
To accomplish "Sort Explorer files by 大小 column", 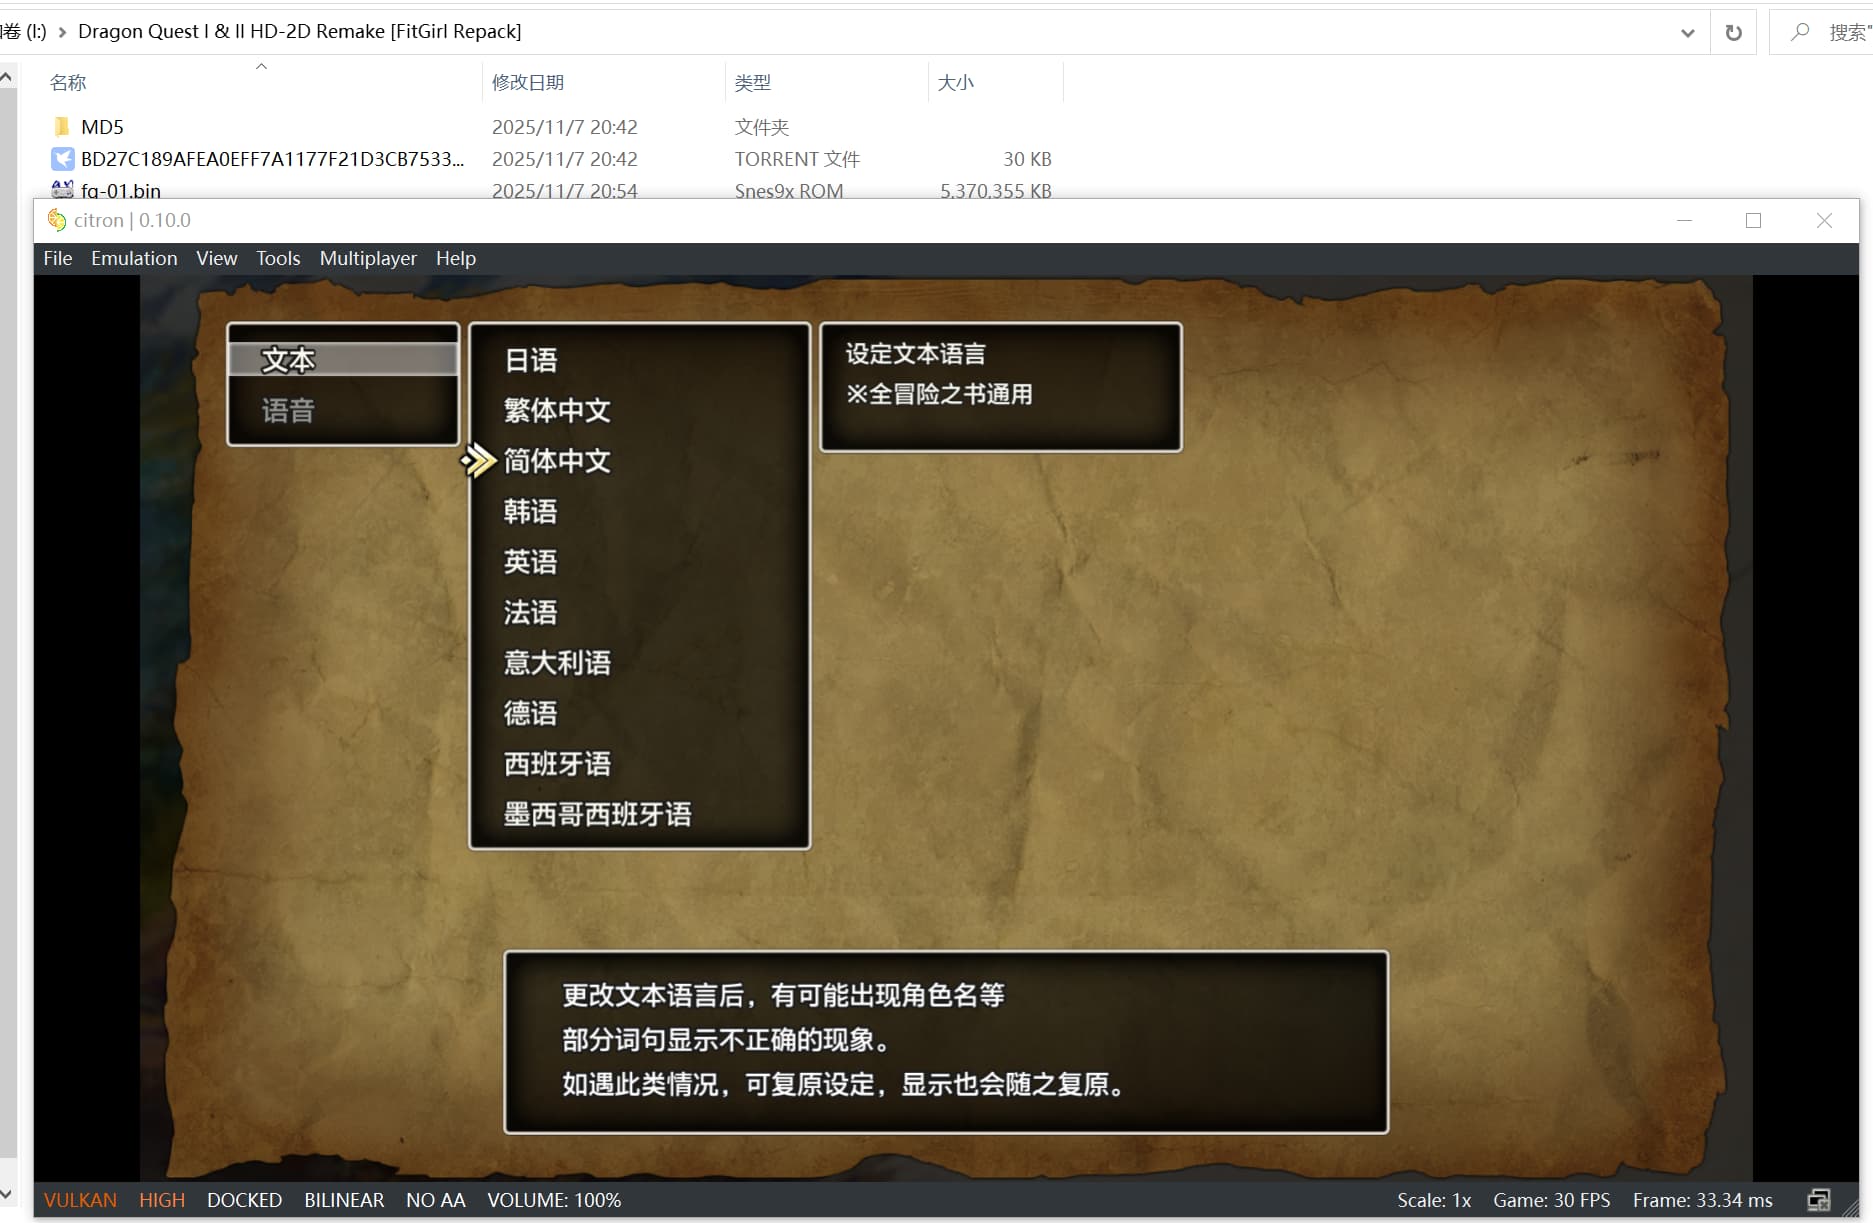I will (956, 83).
